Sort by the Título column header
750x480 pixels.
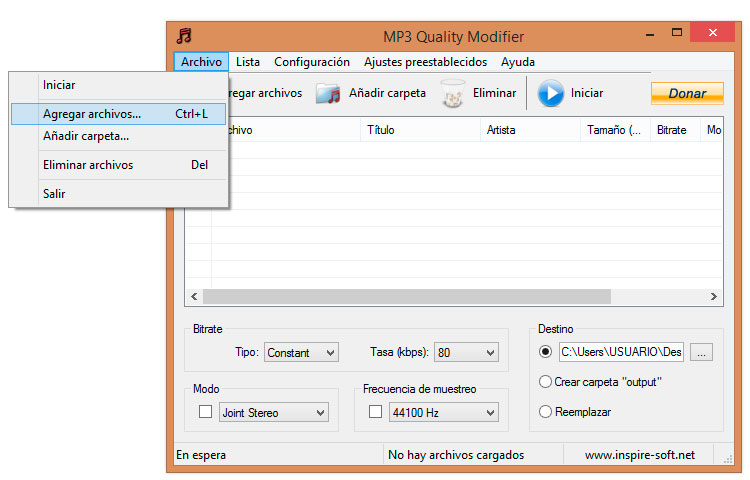[420, 130]
